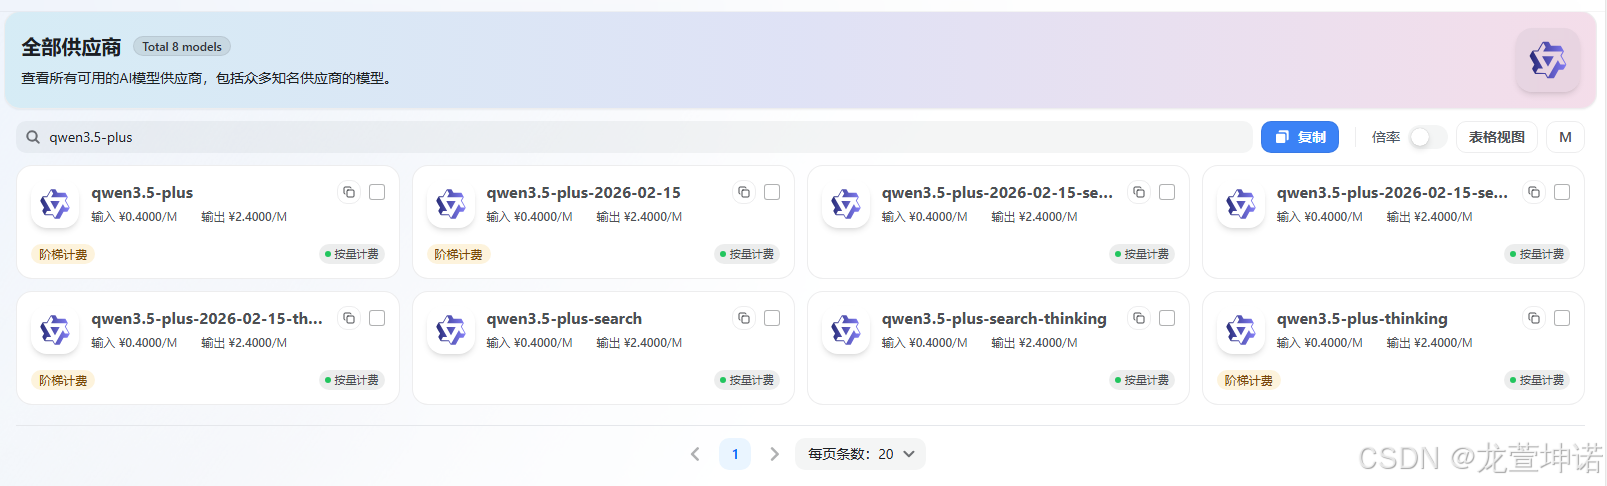The width and height of the screenshot is (1607, 486).
Task: Click the 全部供应商 heading
Action: click(x=71, y=47)
